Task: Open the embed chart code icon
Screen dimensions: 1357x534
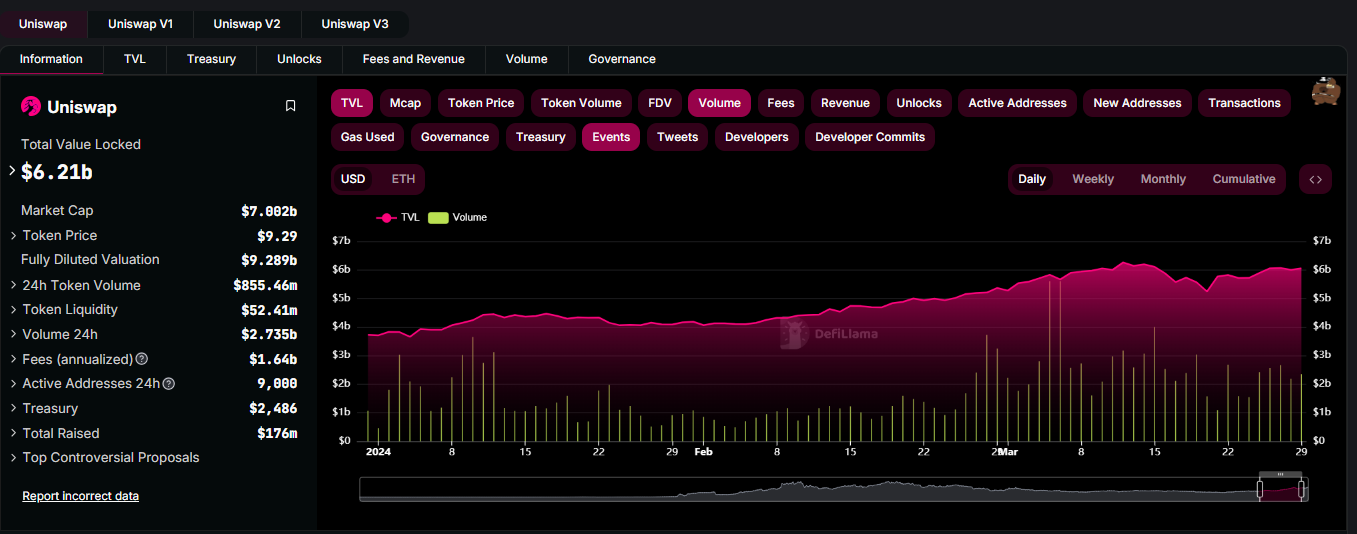Action: (1315, 179)
